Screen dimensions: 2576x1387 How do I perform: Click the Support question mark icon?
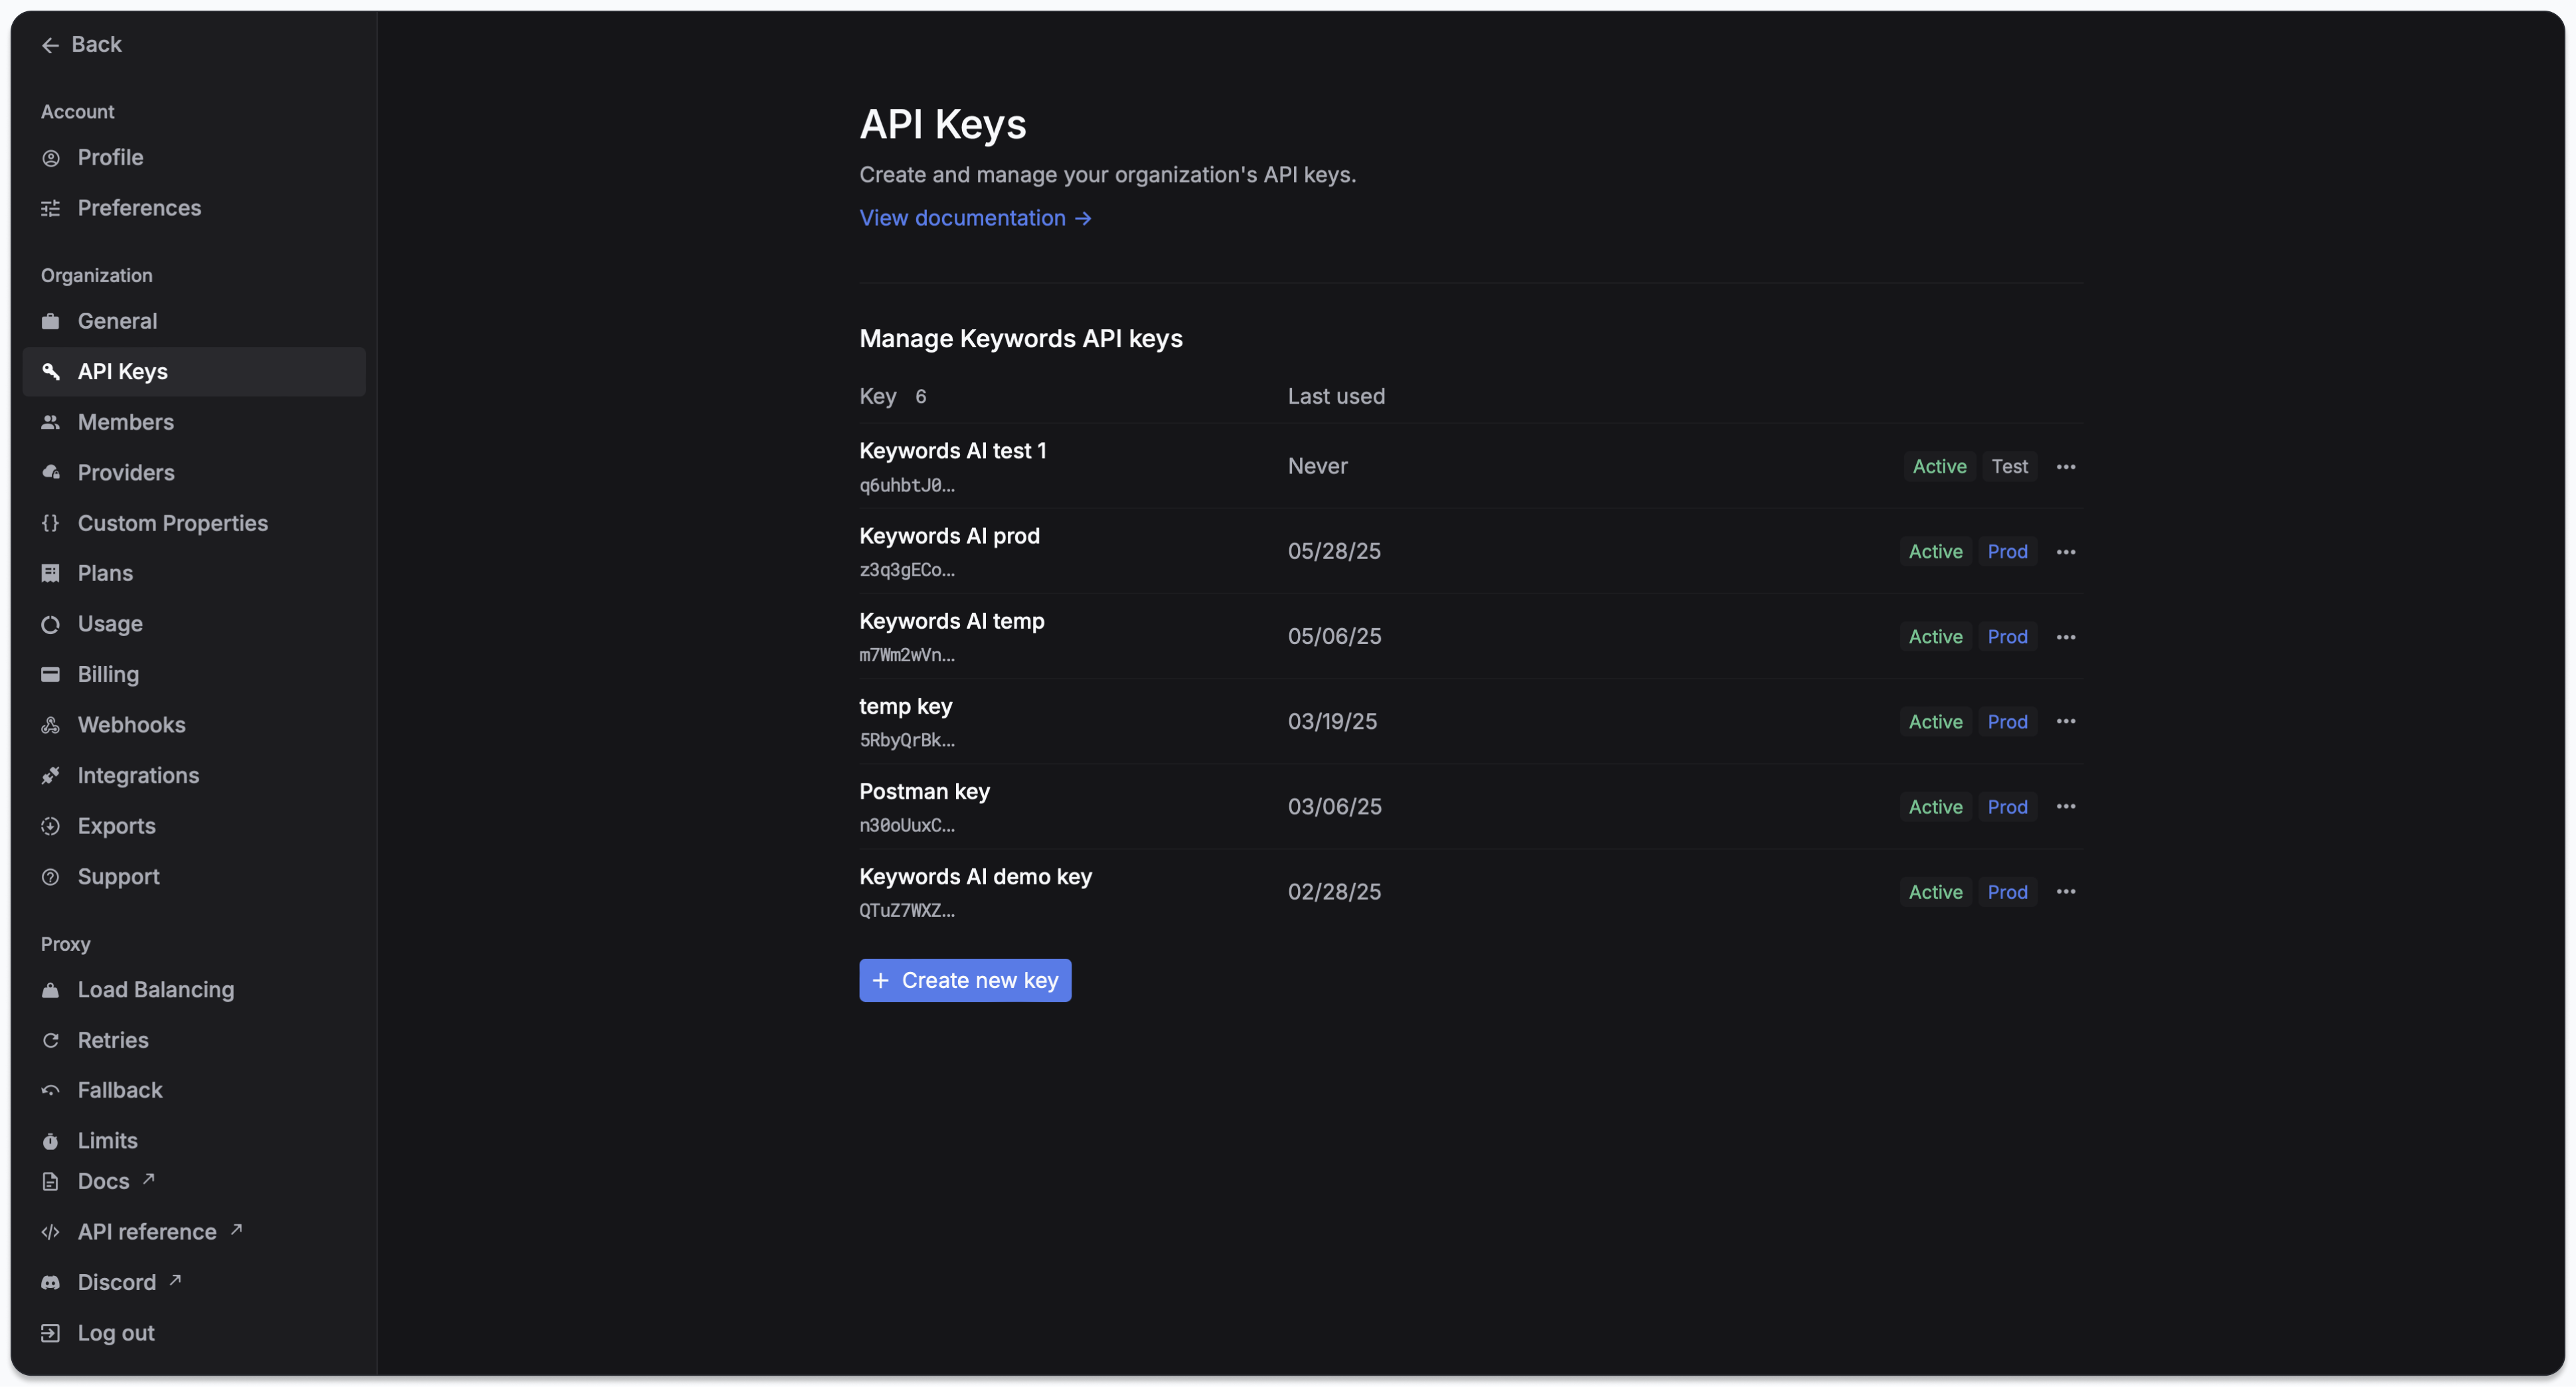(x=50, y=877)
